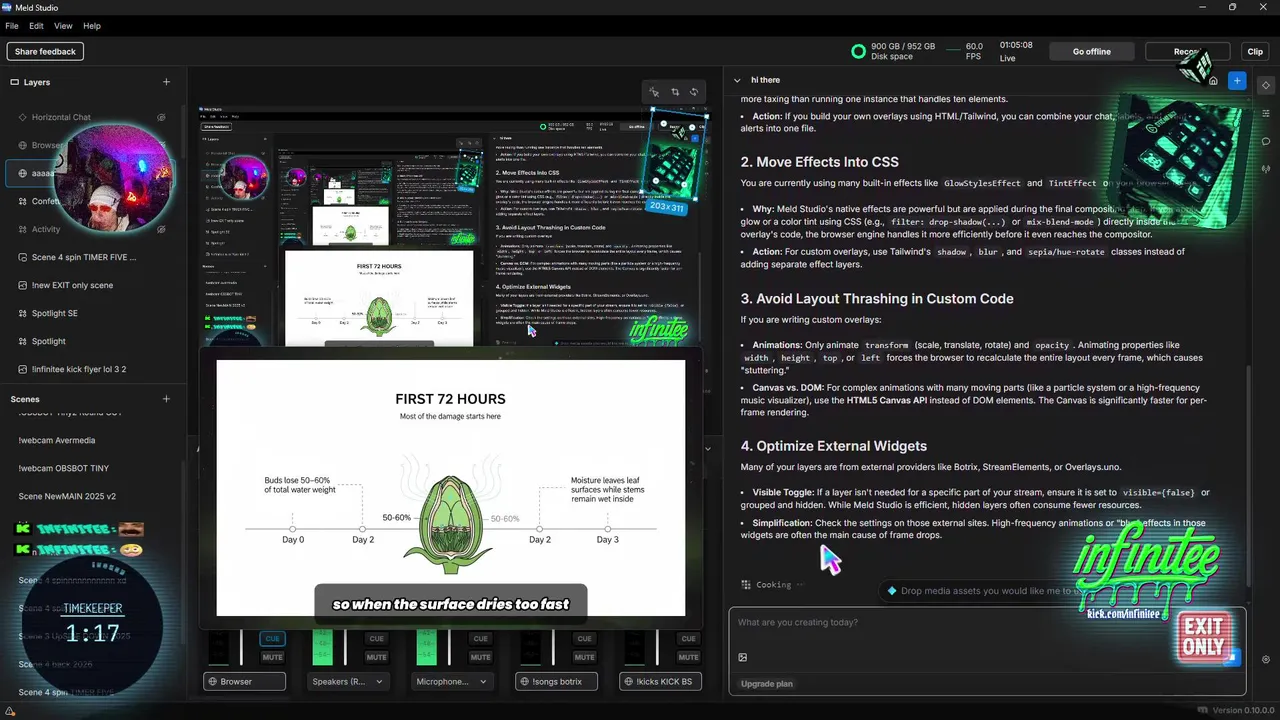Viewport: 1280px width, 720px height.
Task: Mute the Browser audio channel
Action: pos(272,657)
